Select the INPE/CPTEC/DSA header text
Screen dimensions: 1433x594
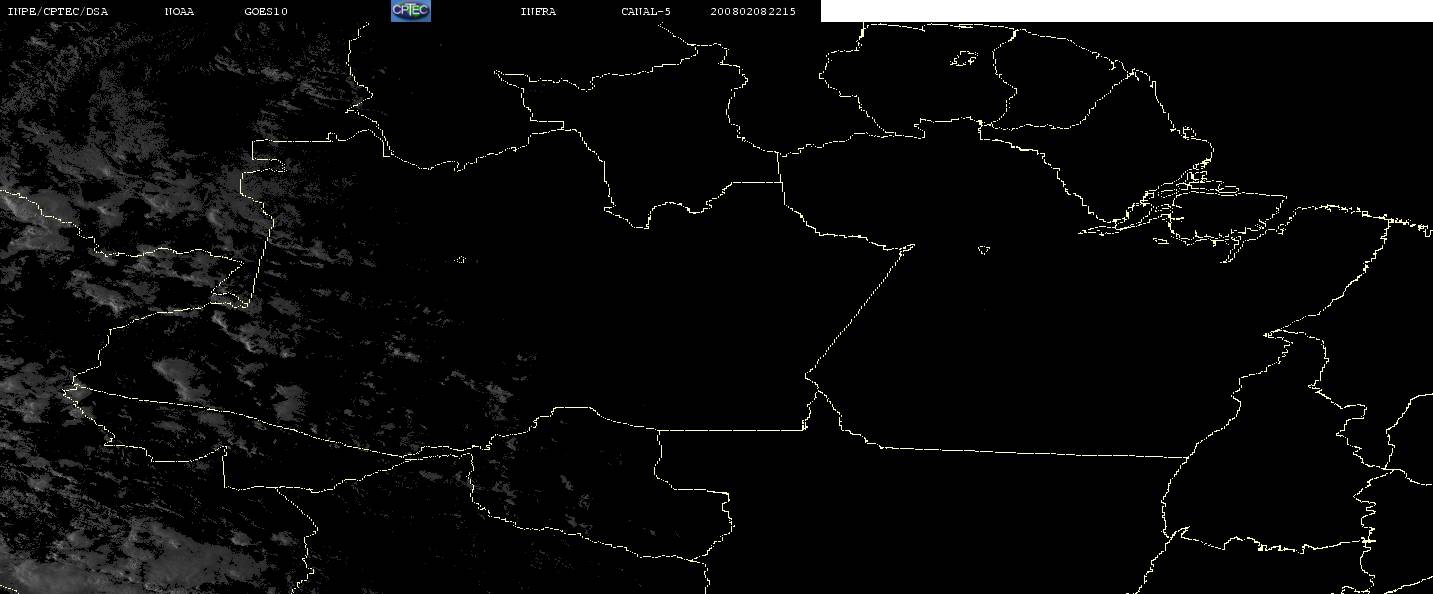pyautogui.click(x=58, y=11)
